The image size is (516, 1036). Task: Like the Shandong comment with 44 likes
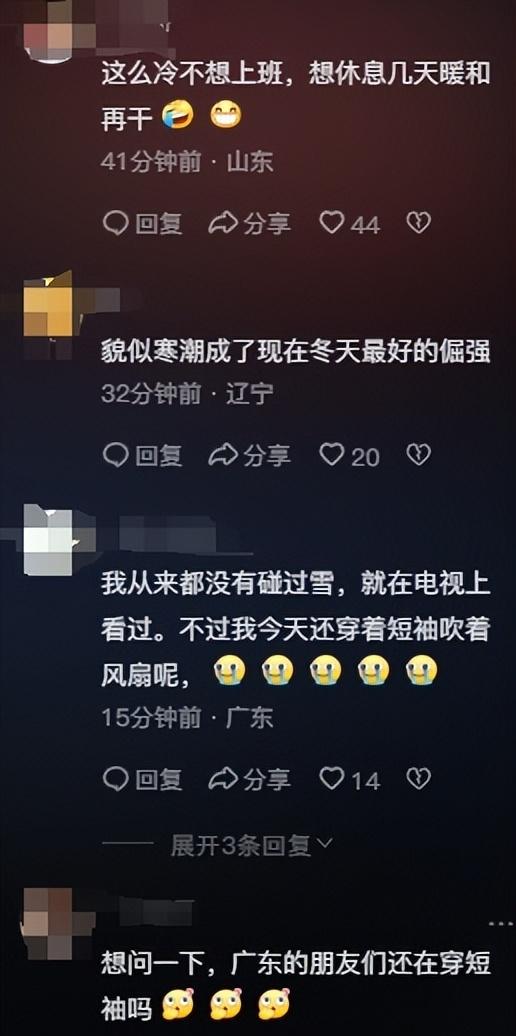pyautogui.click(x=350, y=223)
